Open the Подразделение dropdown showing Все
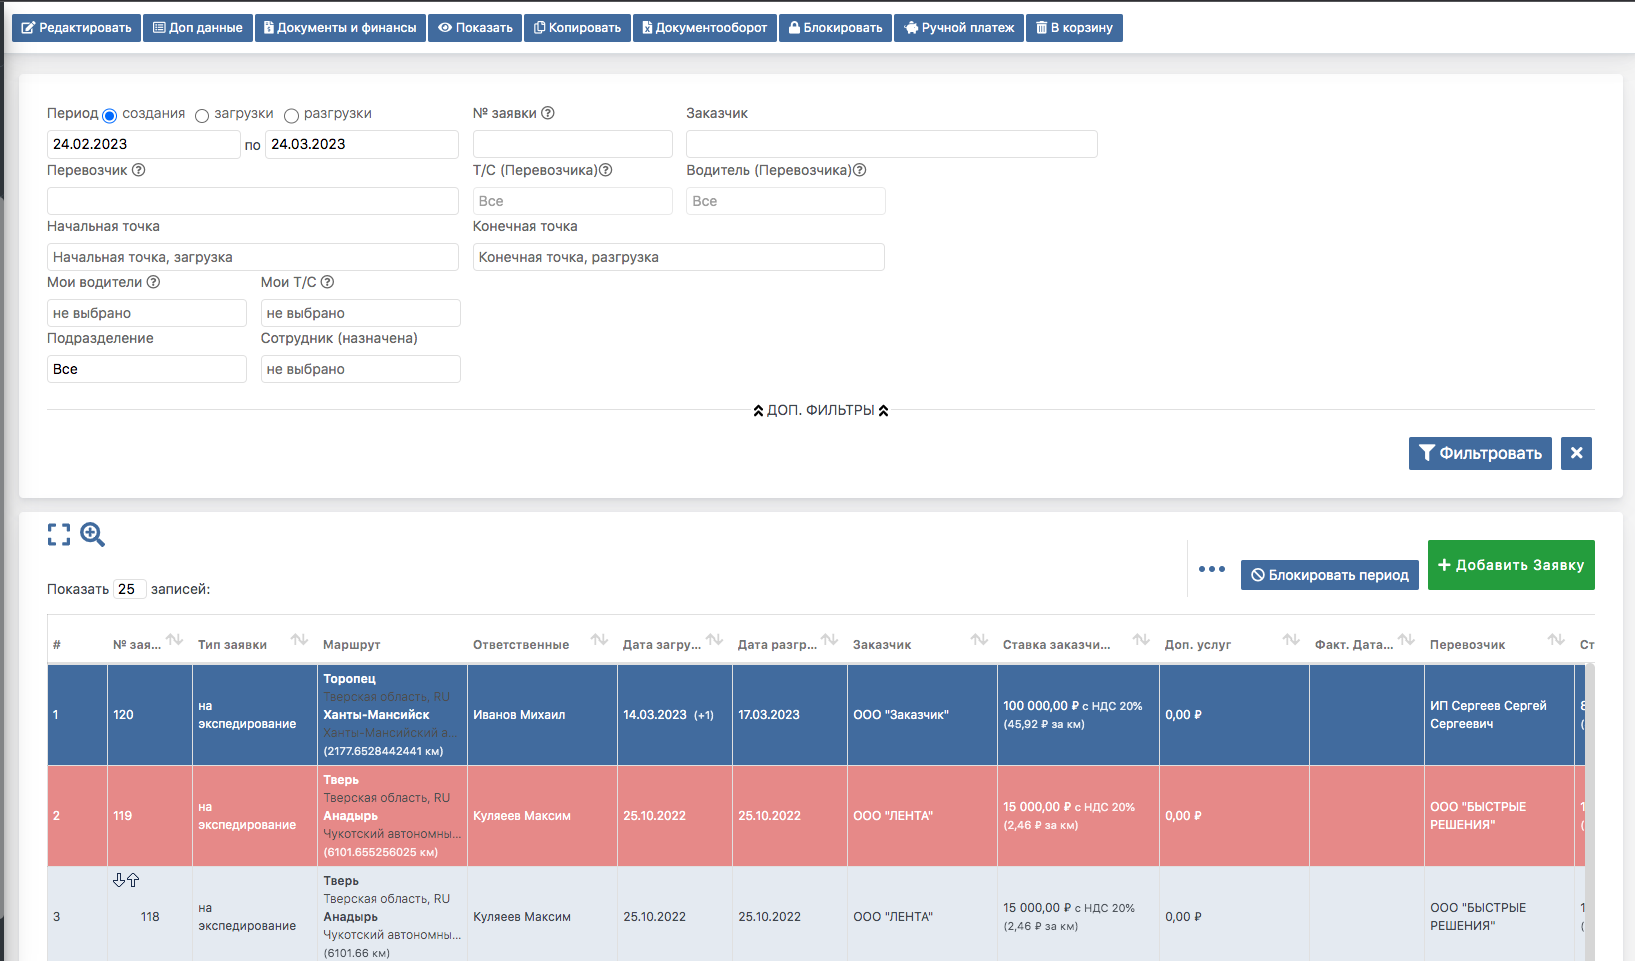This screenshot has width=1635, height=961. pyautogui.click(x=146, y=368)
